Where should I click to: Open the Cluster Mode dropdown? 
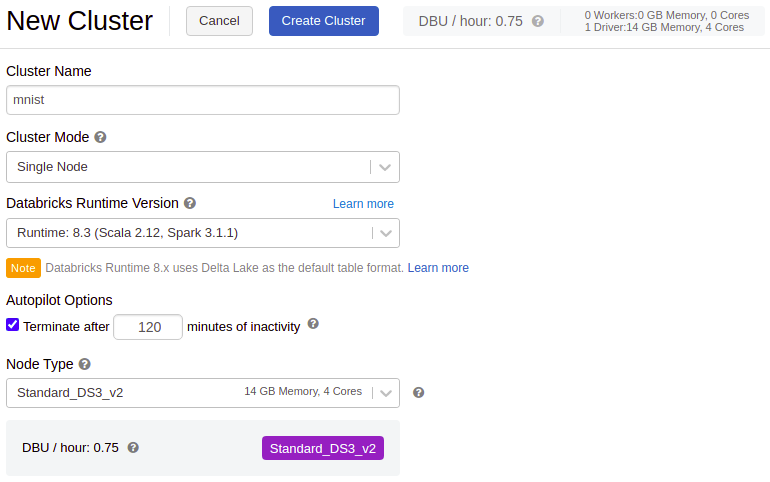[x=203, y=167]
